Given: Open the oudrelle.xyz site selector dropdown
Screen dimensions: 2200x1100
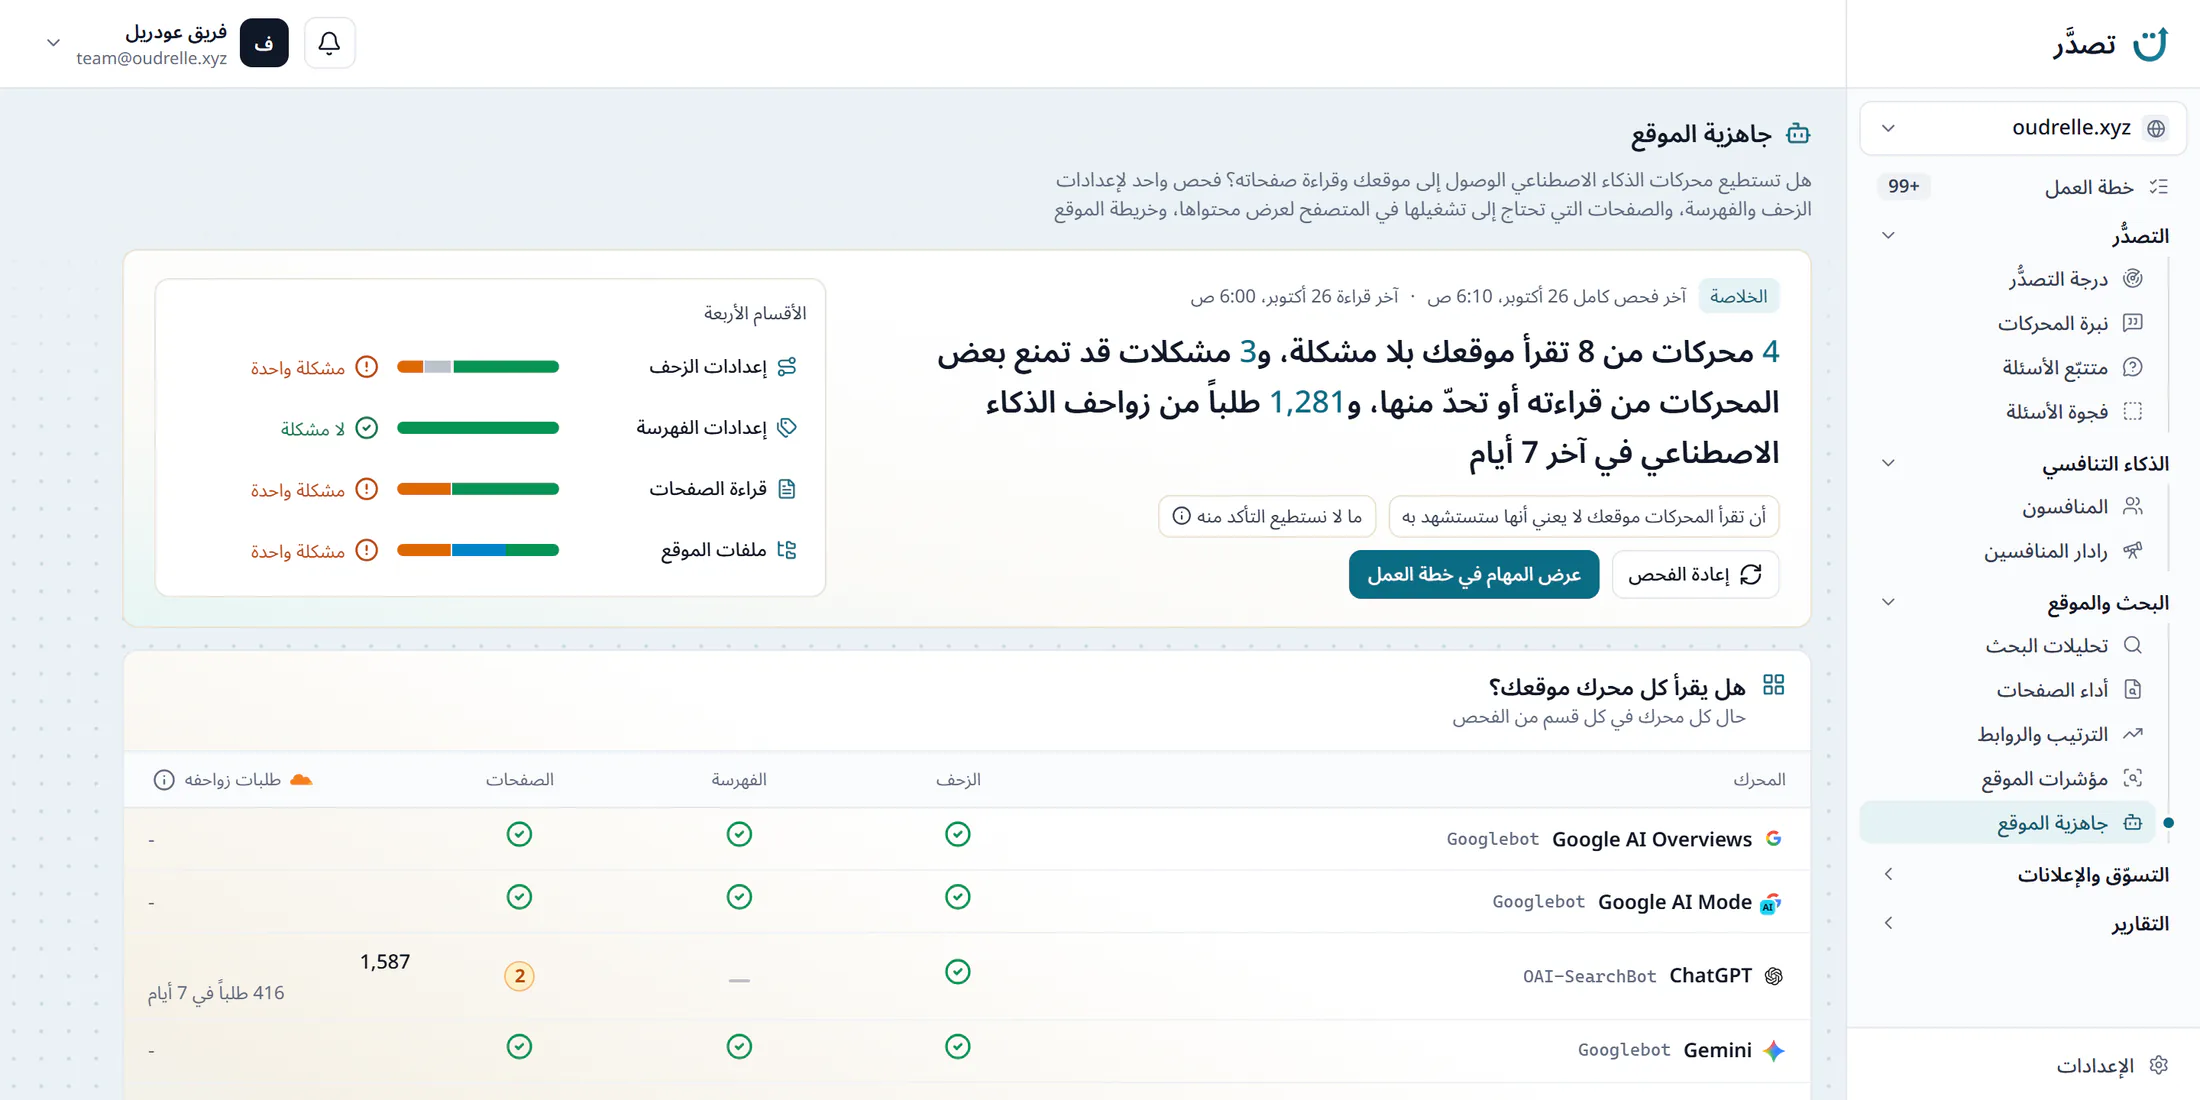Looking at the screenshot, I should point(2023,128).
